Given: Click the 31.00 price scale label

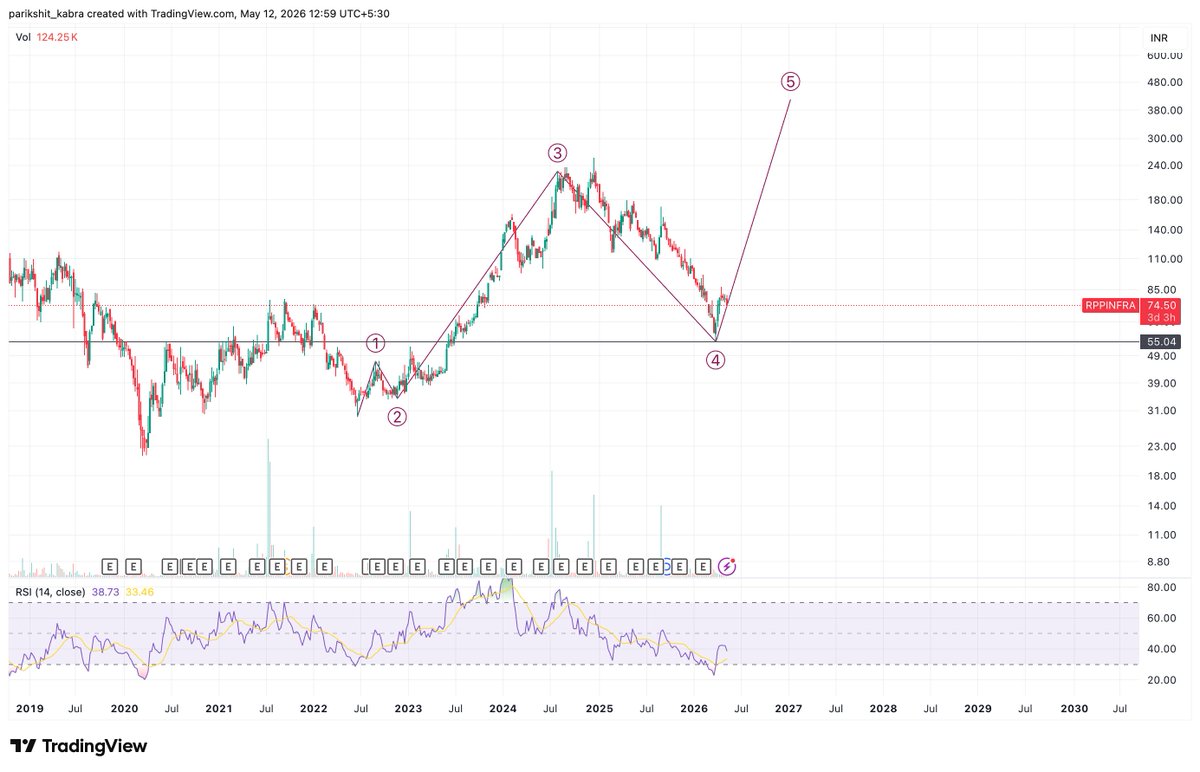Looking at the screenshot, I should click(x=1164, y=410).
